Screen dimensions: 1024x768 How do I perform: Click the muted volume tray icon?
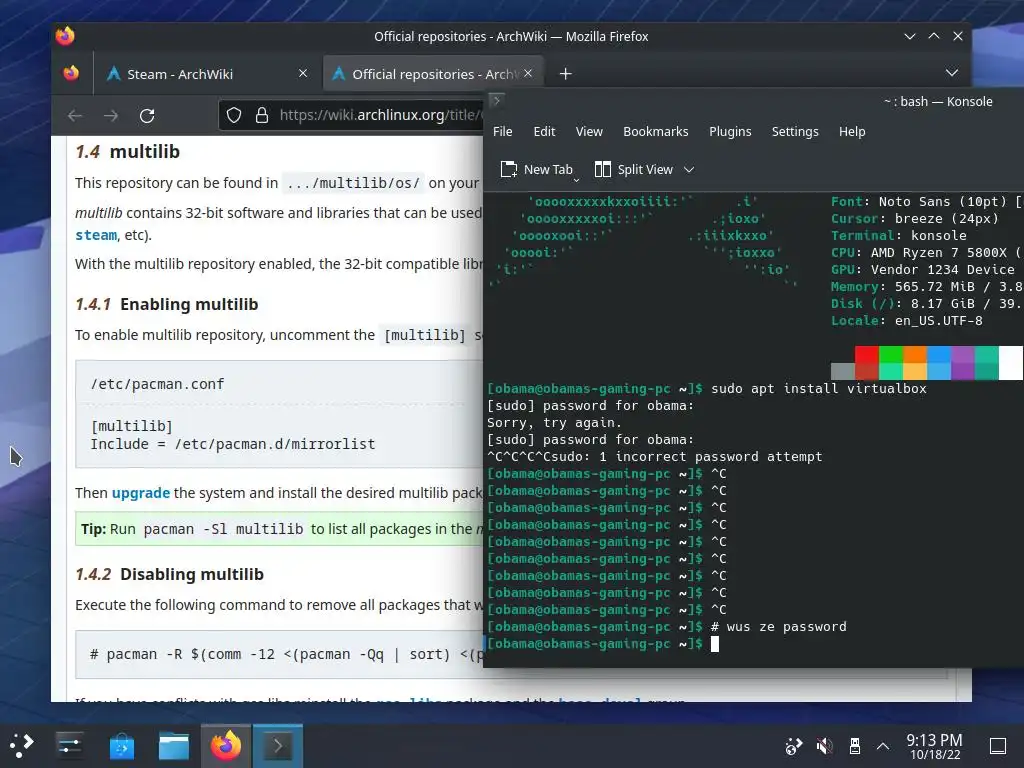[824, 745]
